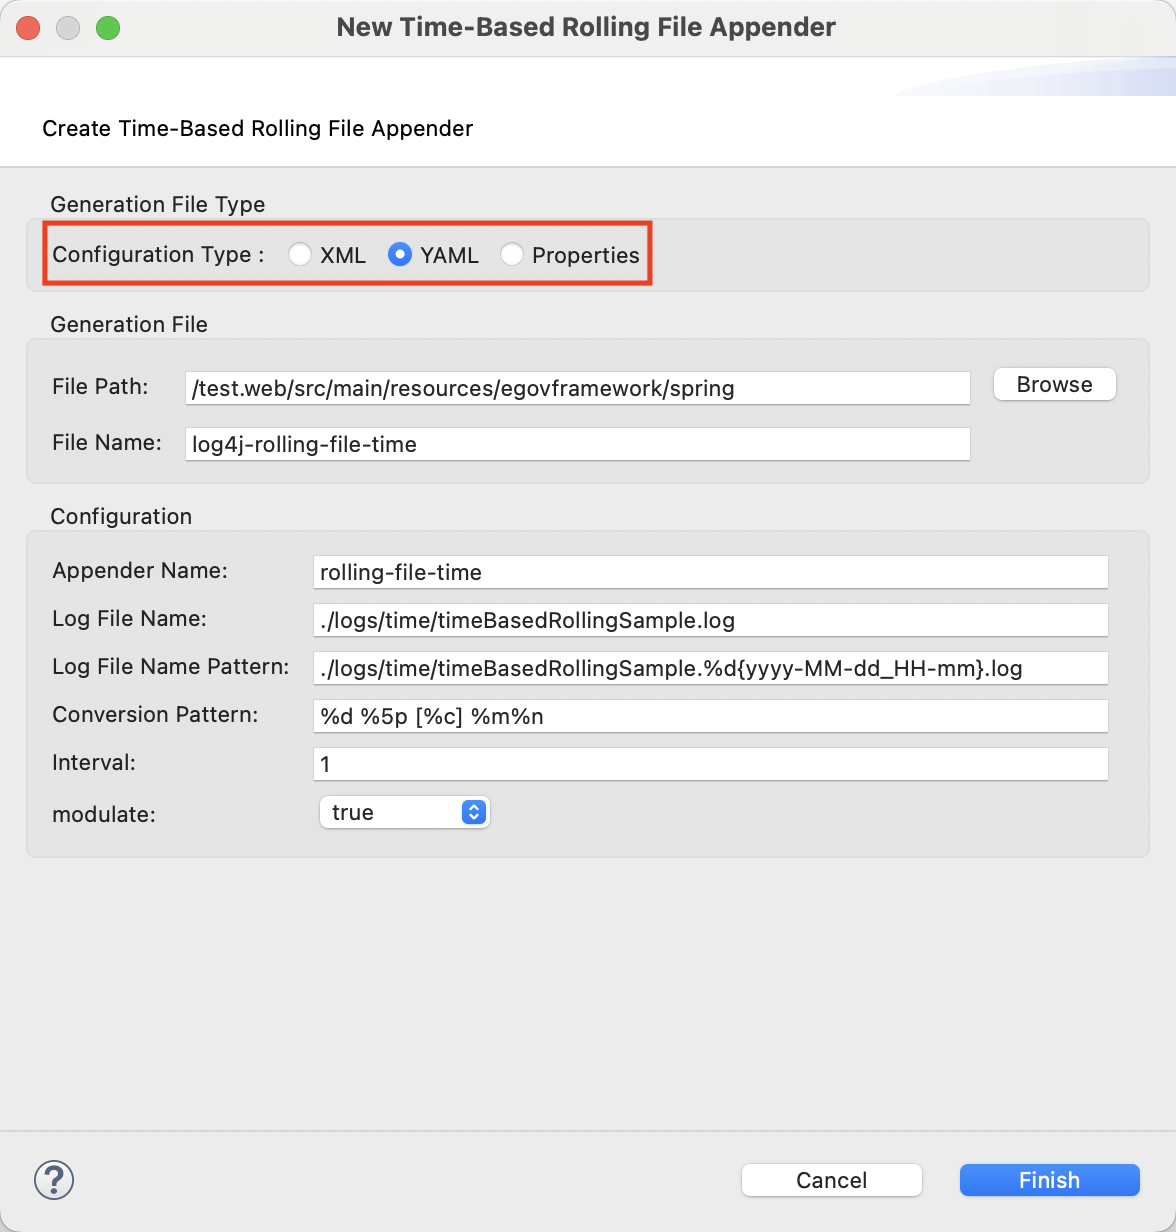Image resolution: width=1176 pixels, height=1232 pixels.
Task: Focus the File Path text field
Action: tap(577, 388)
